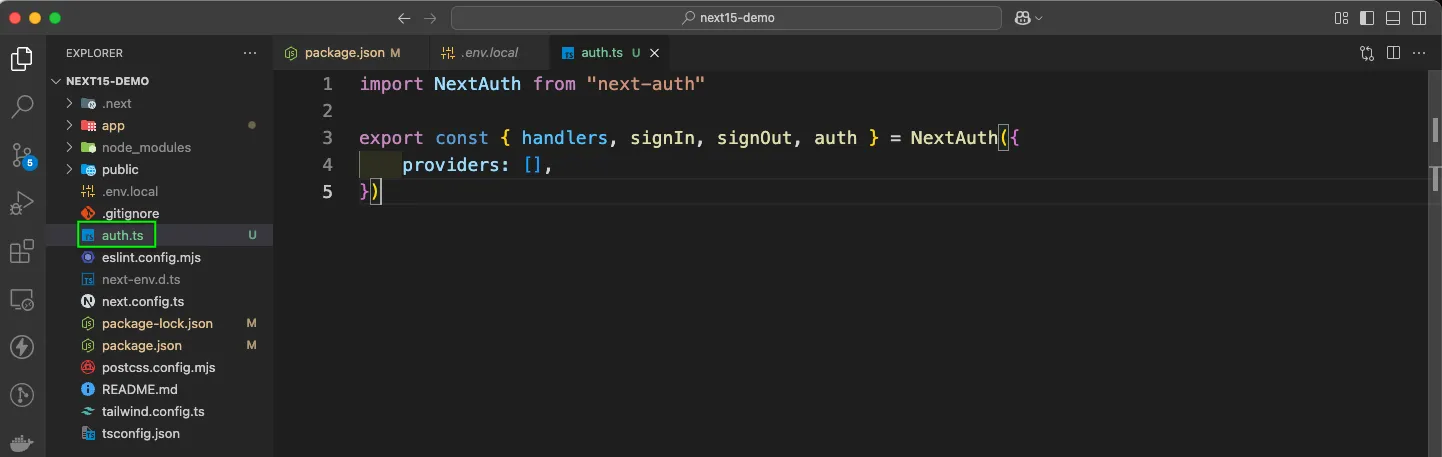This screenshot has height=457, width=1442.
Task: Close the auth.ts tab
Action: (x=655, y=53)
